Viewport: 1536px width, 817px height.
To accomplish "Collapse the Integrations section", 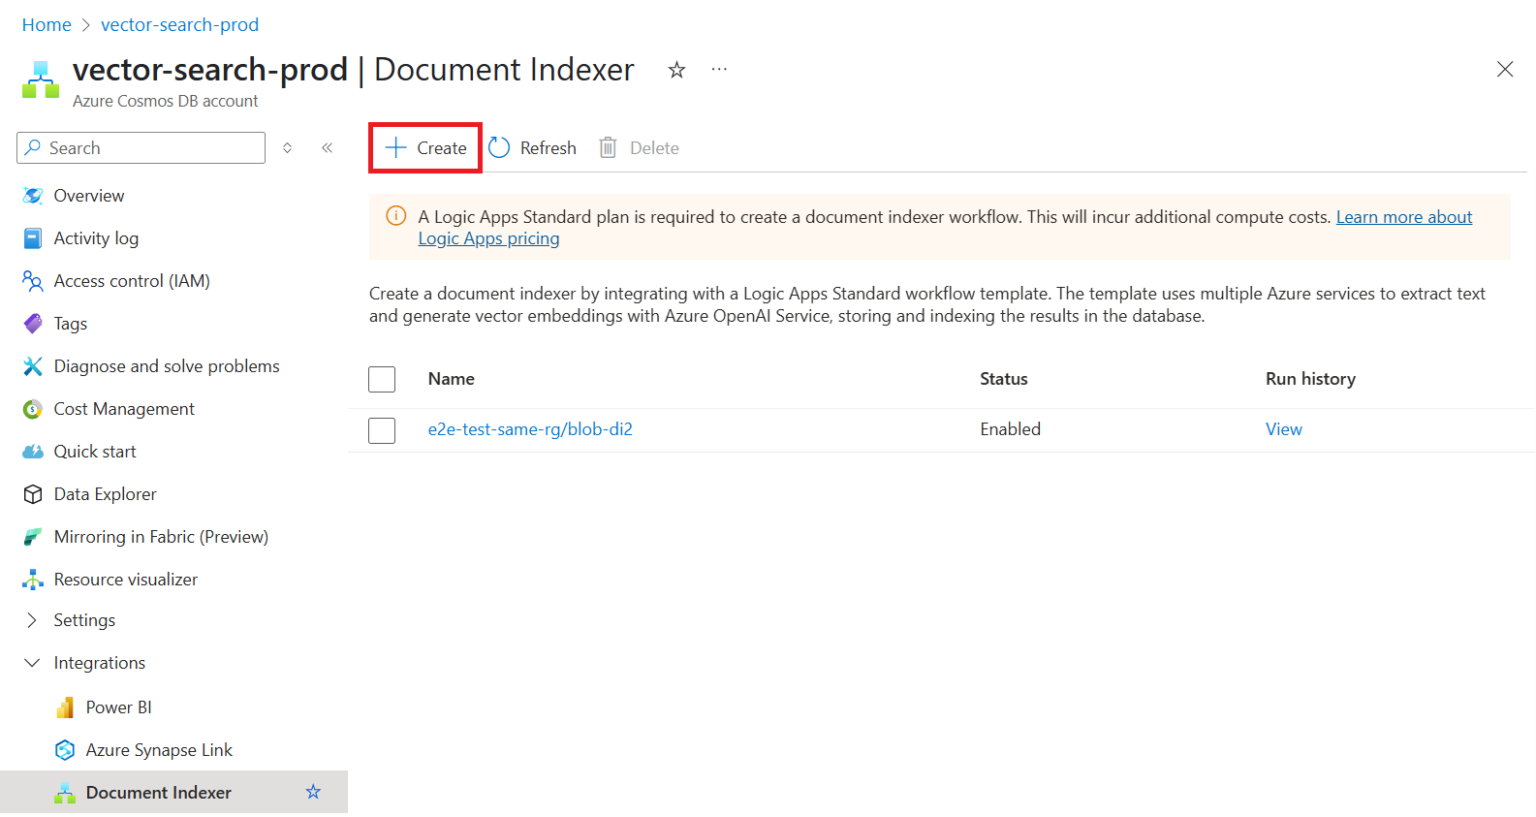I will coord(98,662).
